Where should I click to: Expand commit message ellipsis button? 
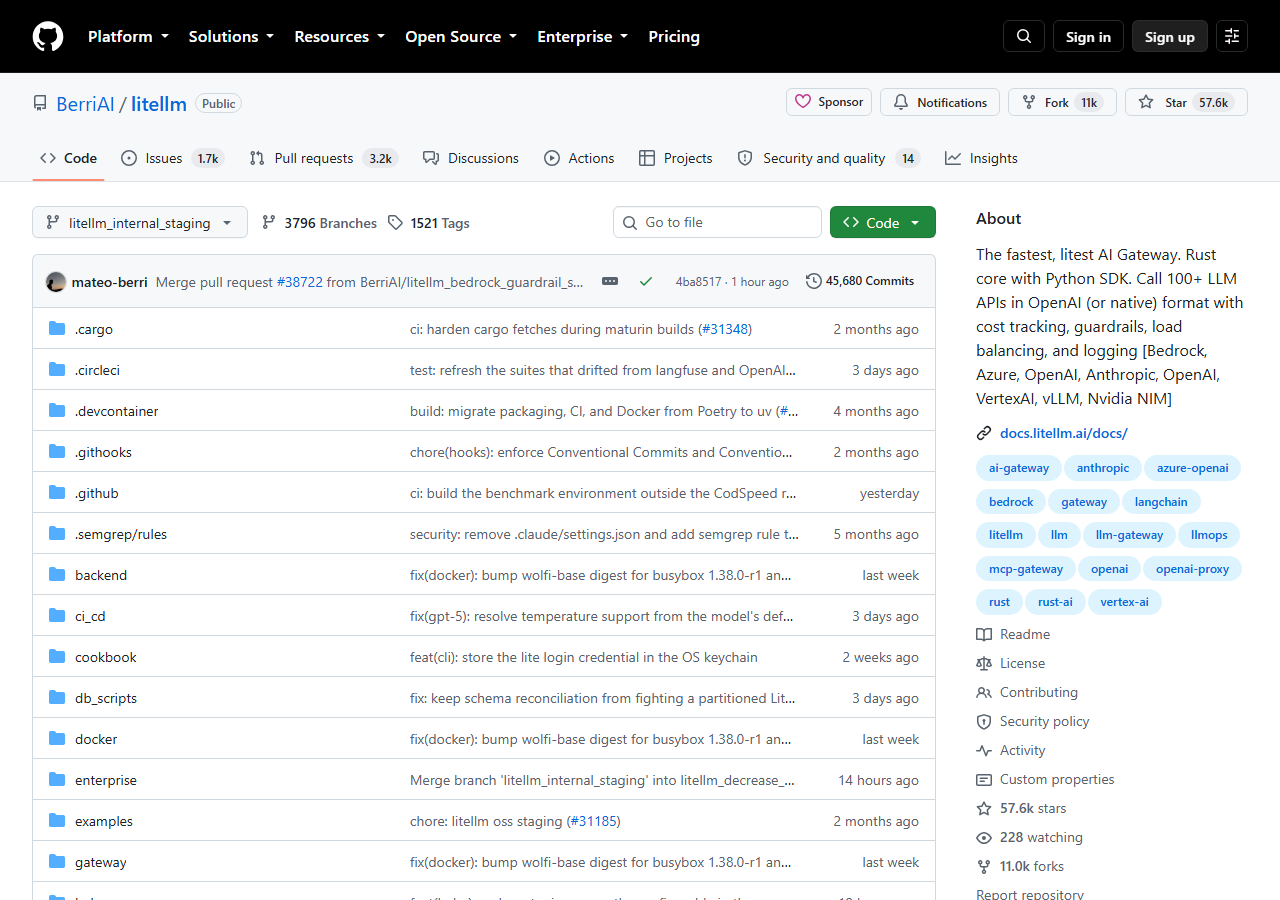[610, 281]
